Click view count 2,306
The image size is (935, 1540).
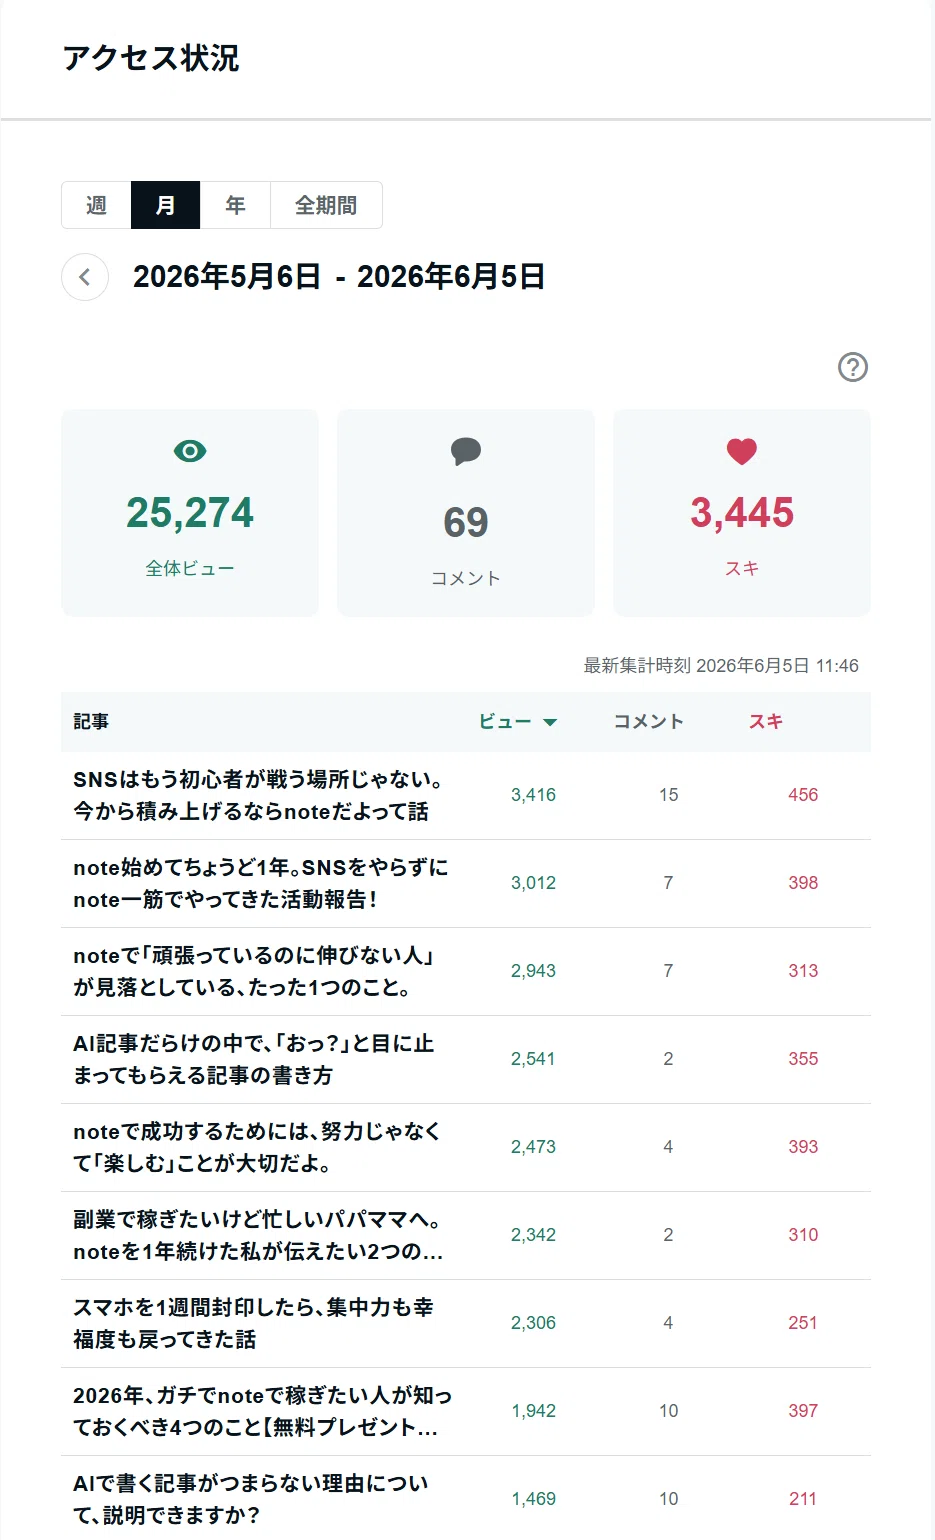pyautogui.click(x=533, y=1323)
